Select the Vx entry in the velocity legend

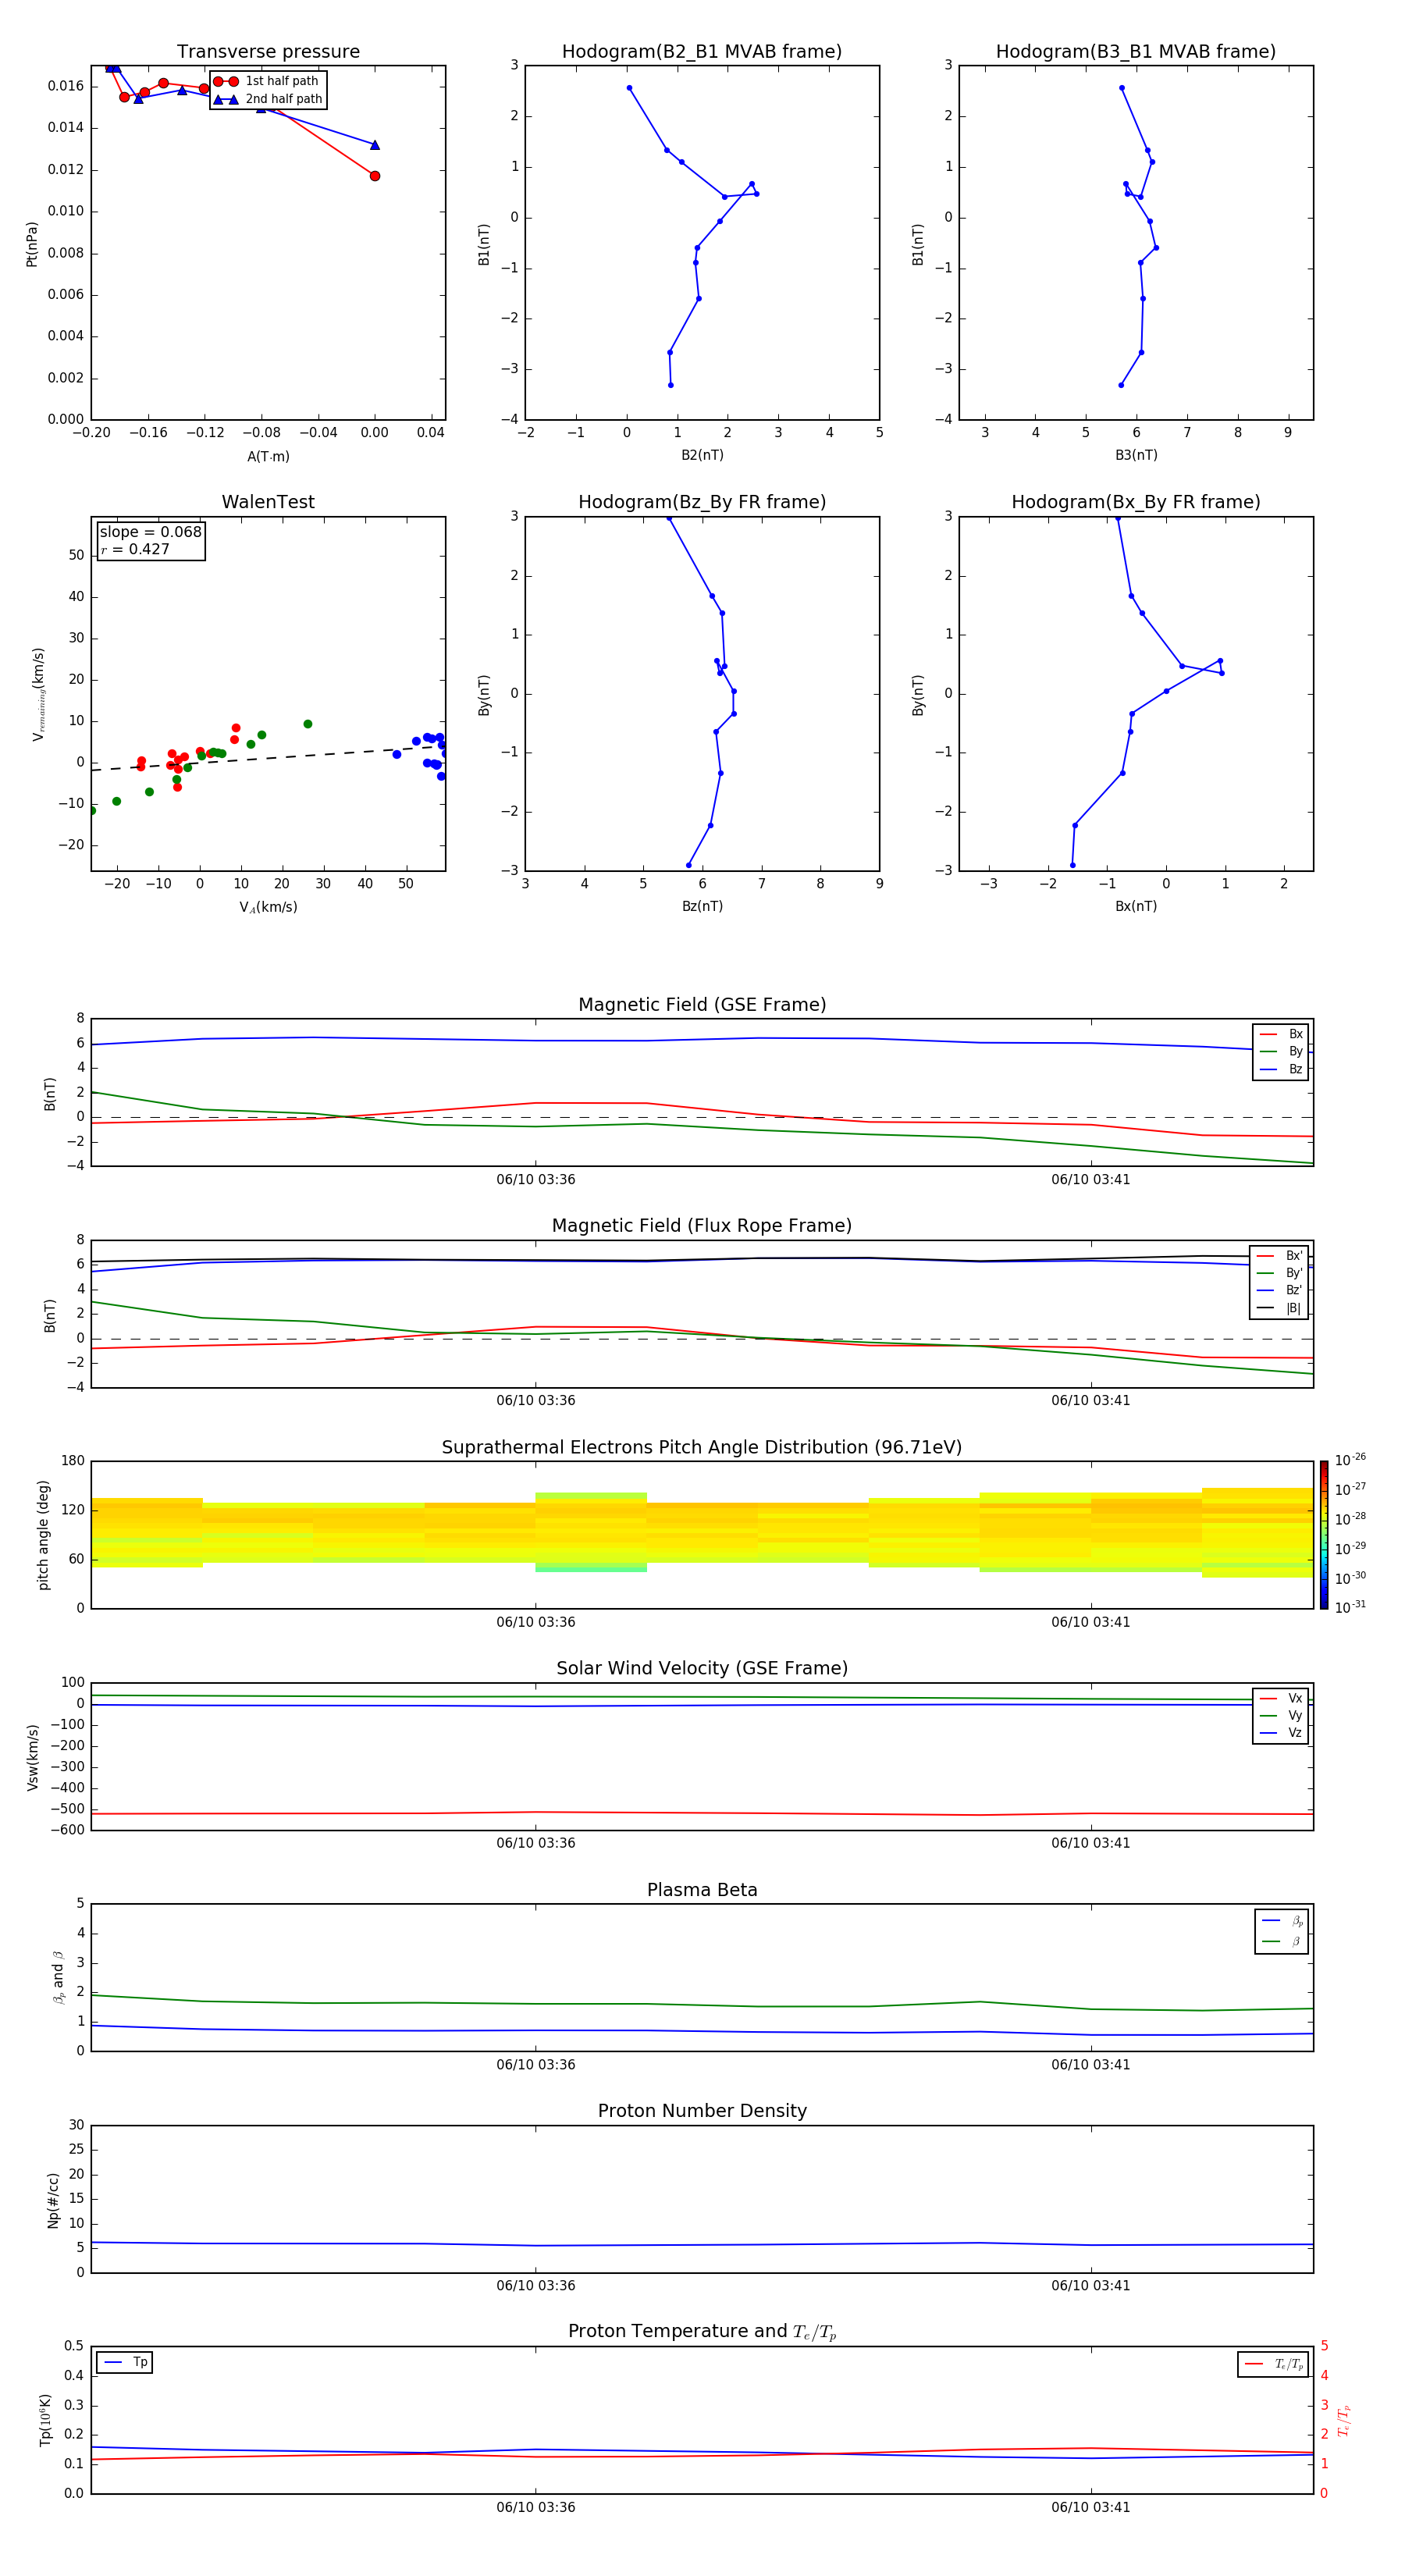[1281, 1698]
